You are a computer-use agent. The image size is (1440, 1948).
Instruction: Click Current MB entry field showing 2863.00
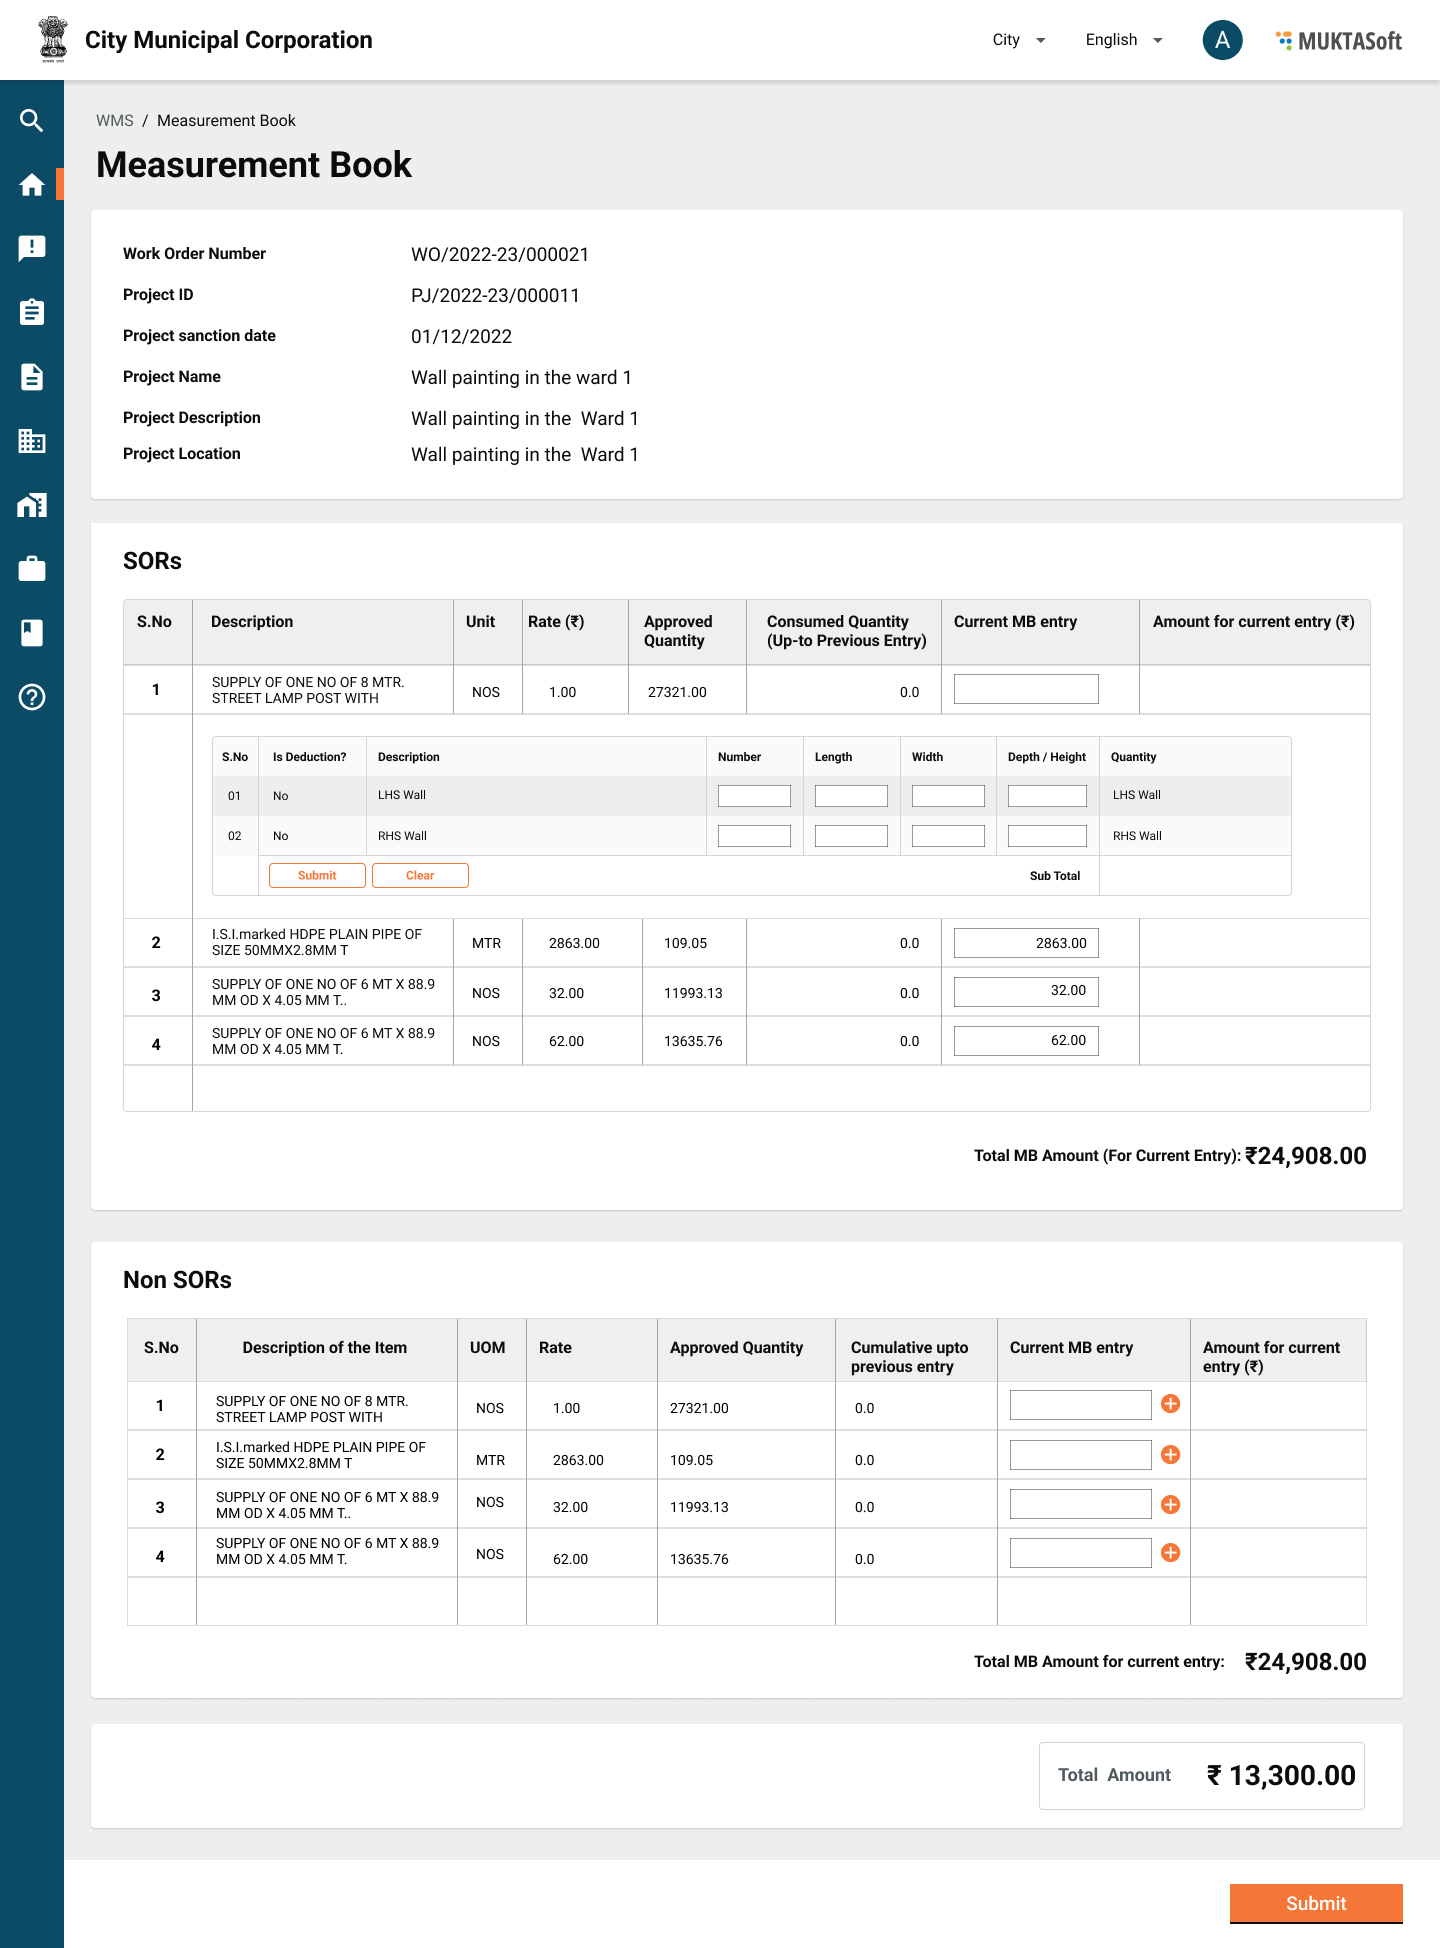coord(1026,943)
